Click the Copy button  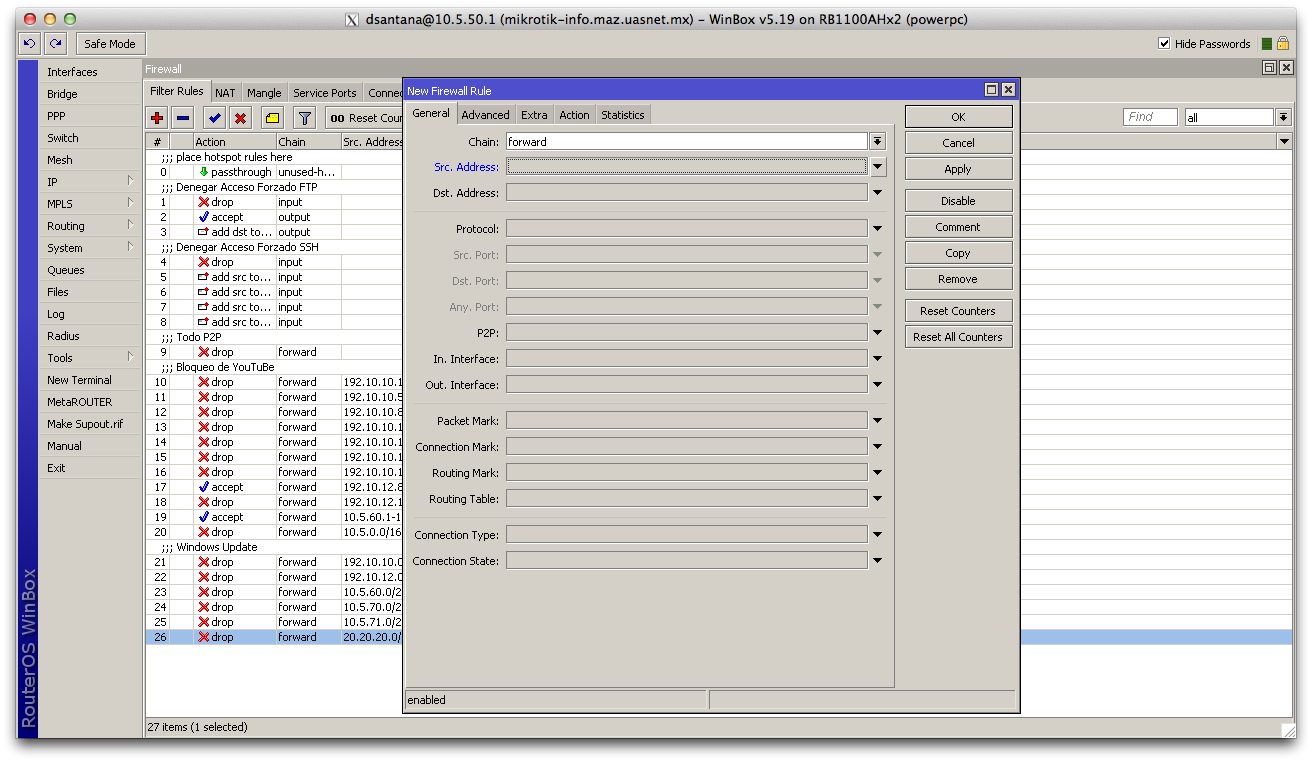tap(958, 253)
